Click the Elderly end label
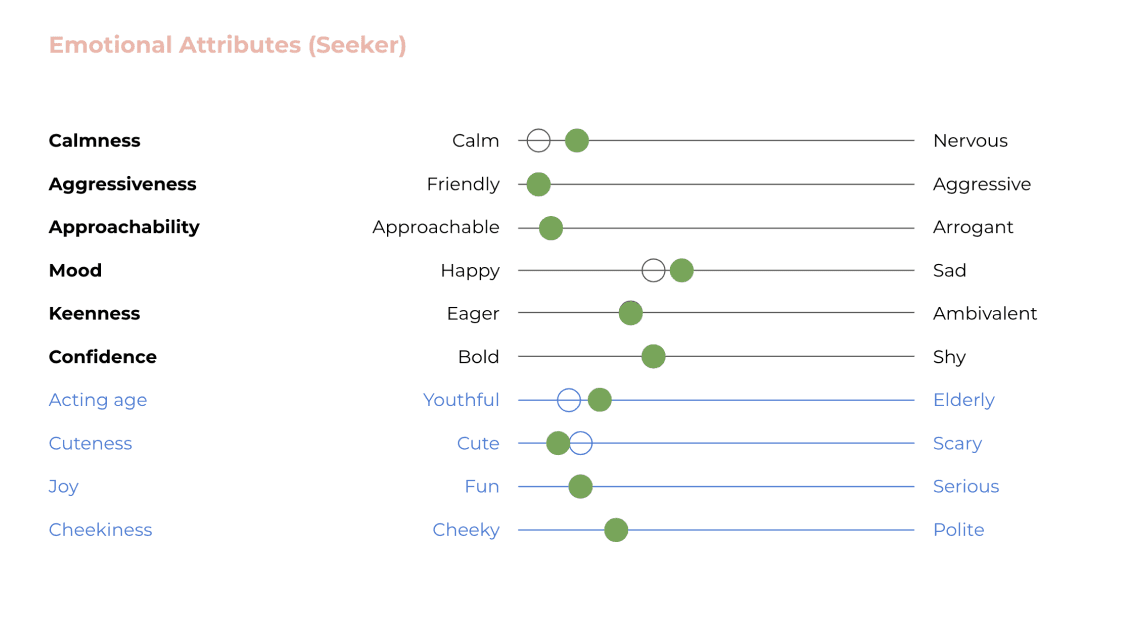 pos(963,400)
